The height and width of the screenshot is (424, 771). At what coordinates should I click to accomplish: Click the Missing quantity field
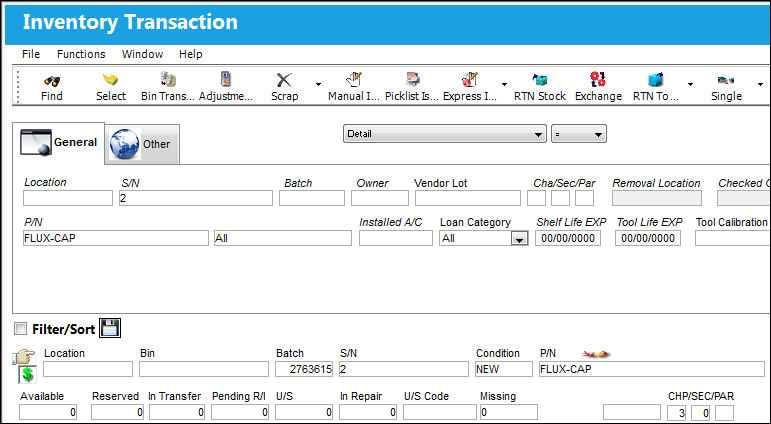[x=509, y=412]
